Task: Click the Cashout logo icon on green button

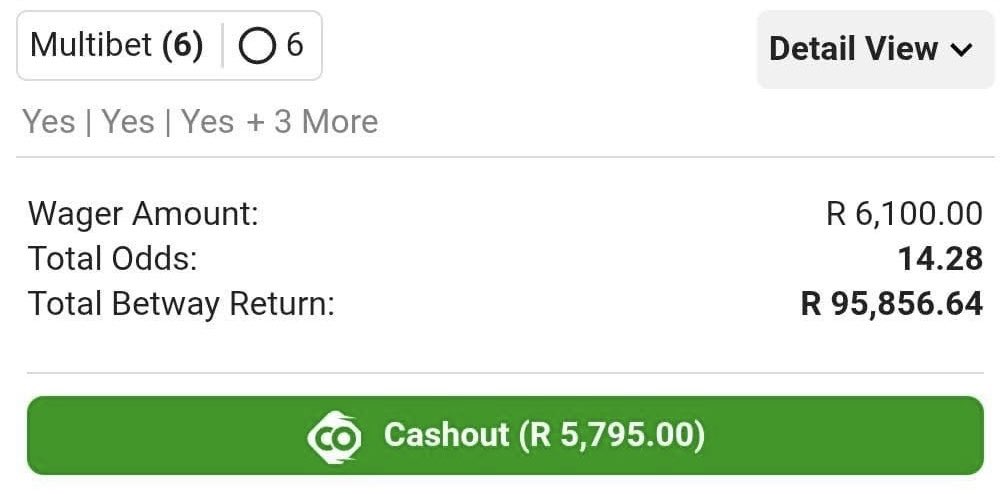Action: point(334,435)
